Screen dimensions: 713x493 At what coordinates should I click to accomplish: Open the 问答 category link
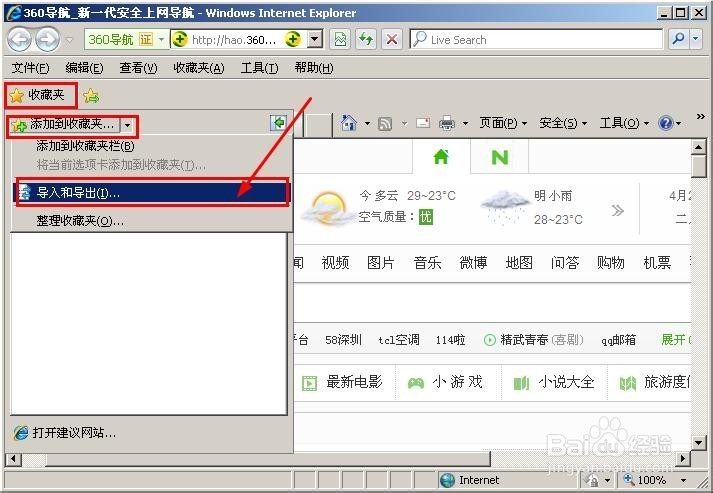(x=565, y=262)
